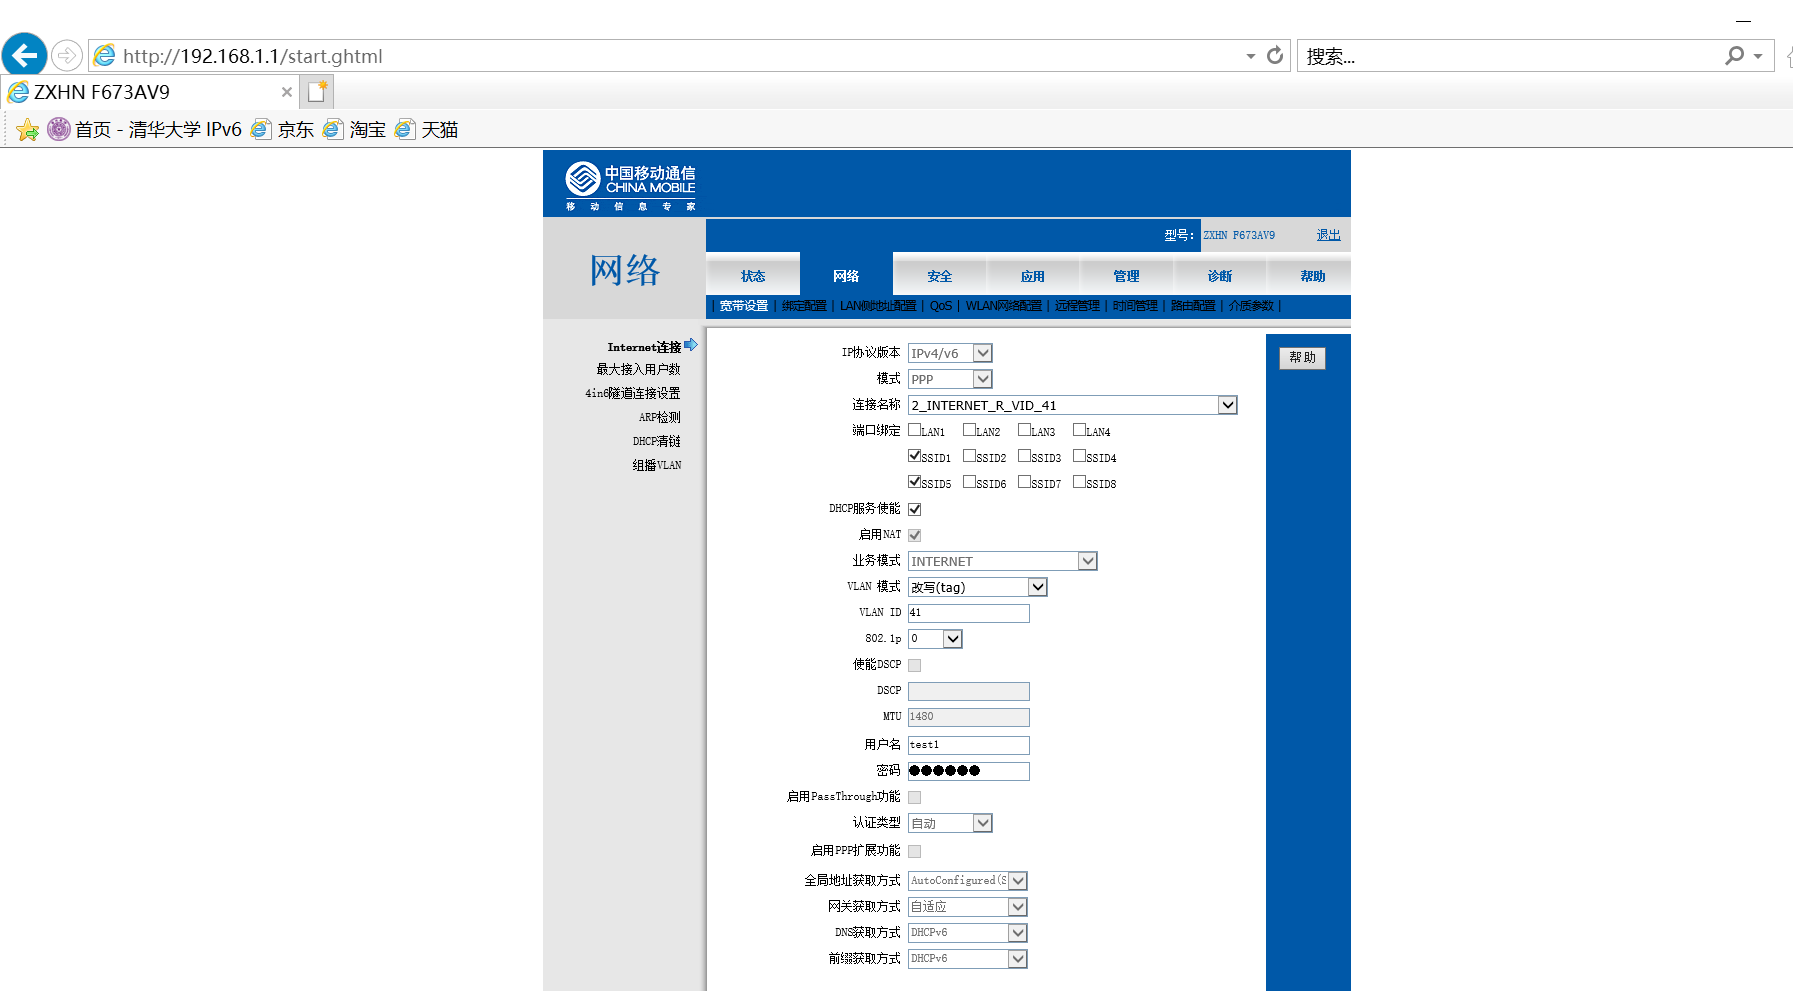Toggle the DHCP服务使能 checkbox
The width and height of the screenshot is (1793, 991).
point(914,509)
